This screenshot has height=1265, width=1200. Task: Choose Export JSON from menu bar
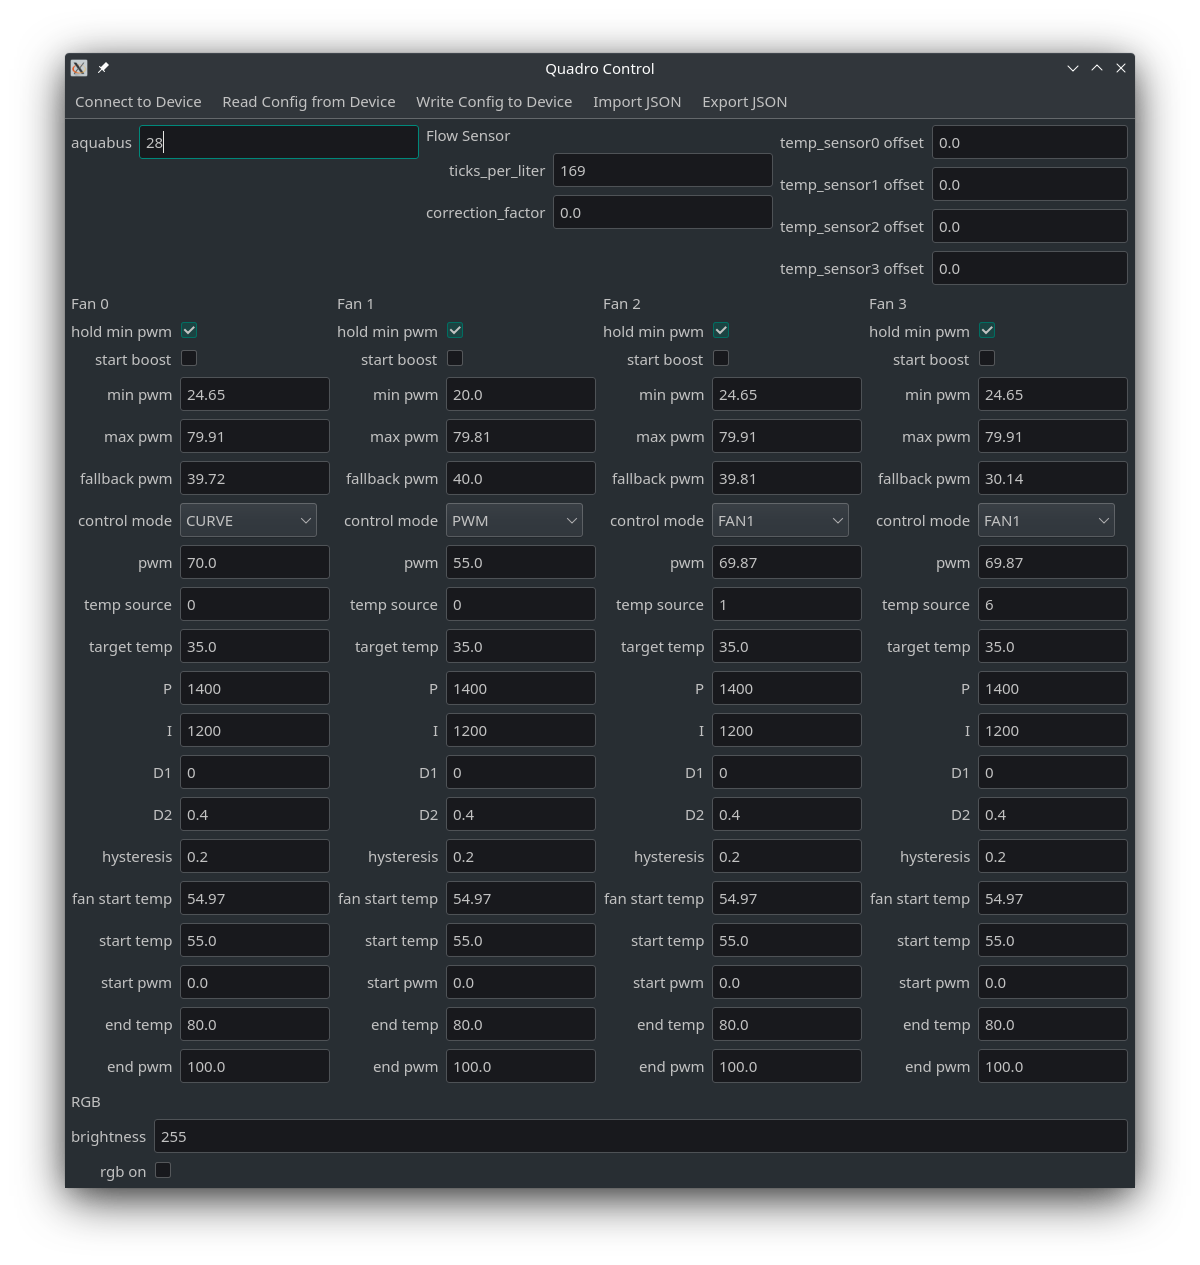click(745, 102)
